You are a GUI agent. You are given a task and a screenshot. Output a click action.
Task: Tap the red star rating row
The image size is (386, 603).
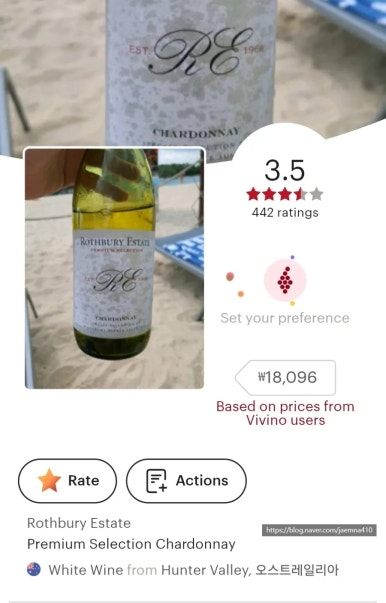[285, 194]
